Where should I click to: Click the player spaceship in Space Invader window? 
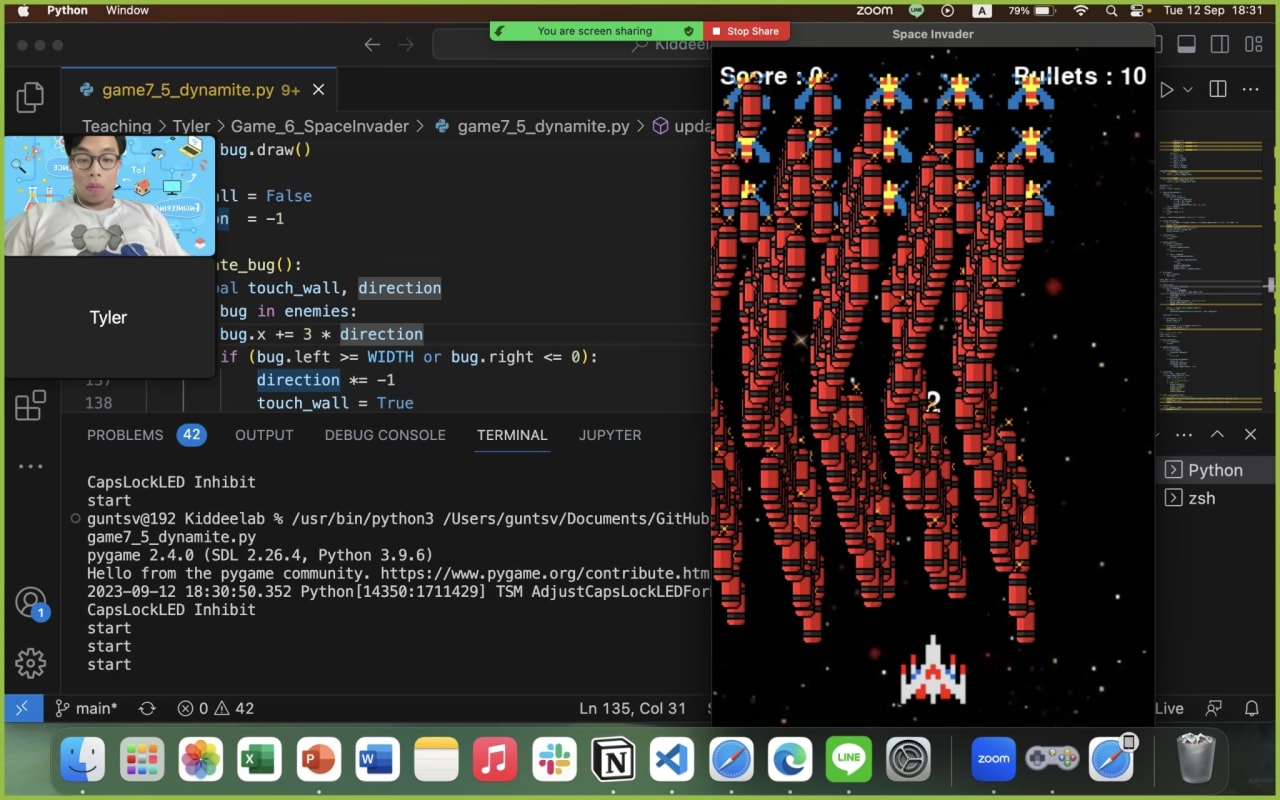pyautogui.click(x=933, y=670)
